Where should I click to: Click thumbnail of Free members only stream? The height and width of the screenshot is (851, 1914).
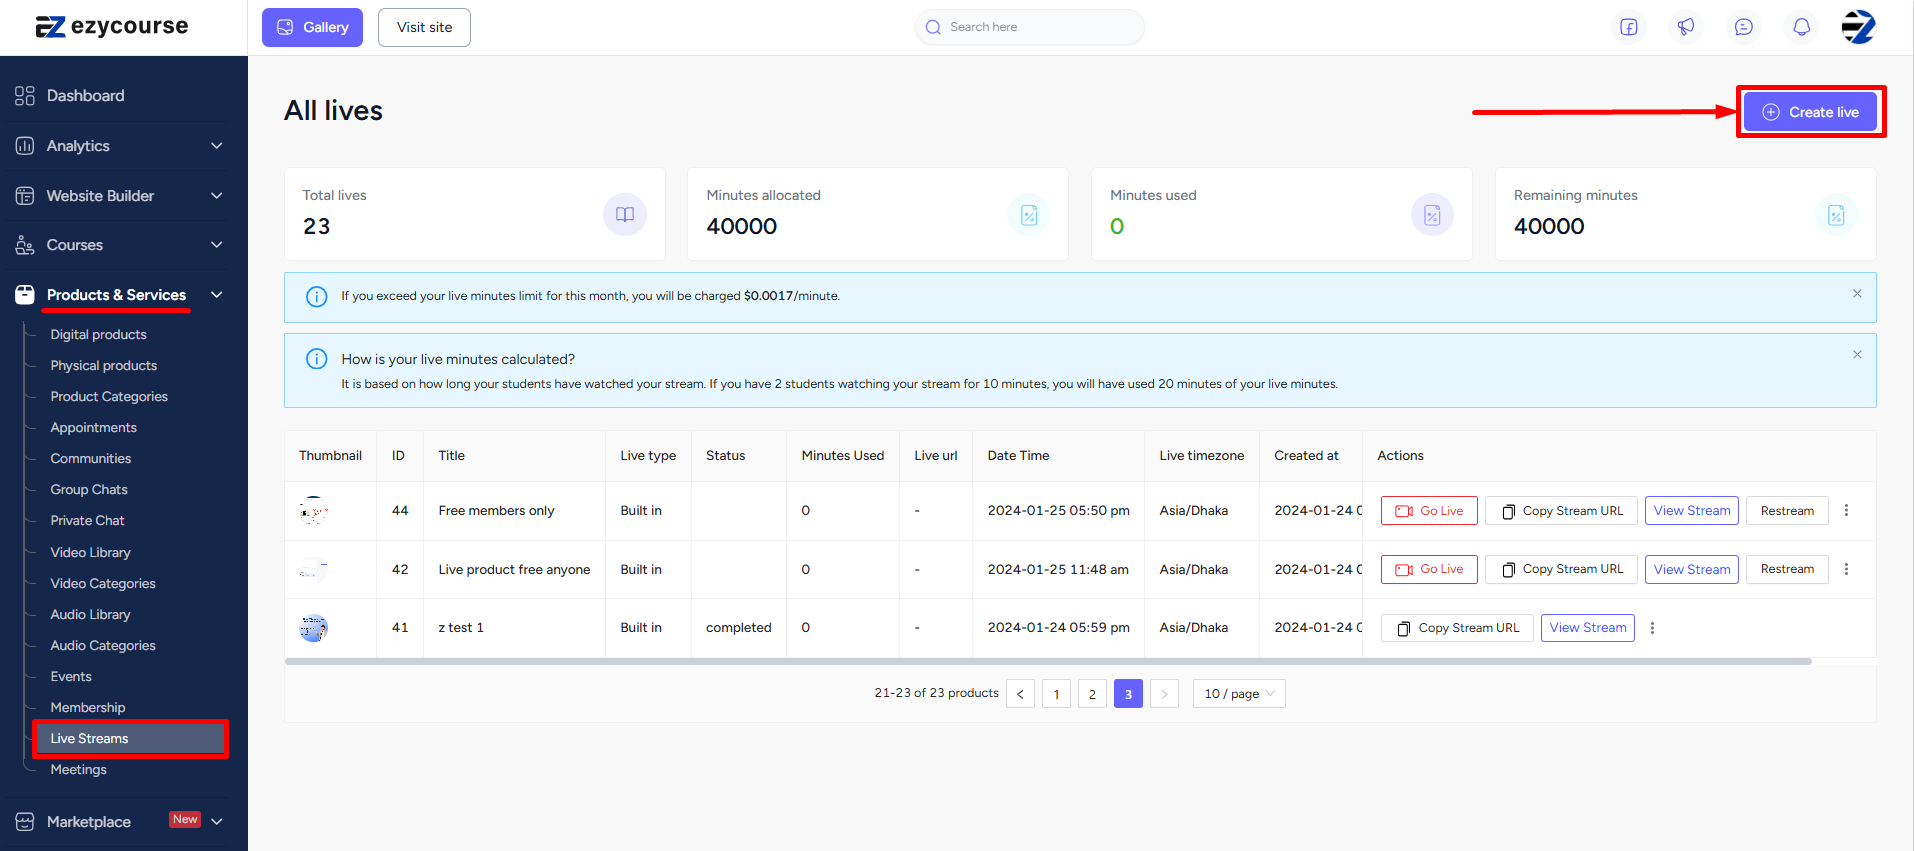pos(313,510)
